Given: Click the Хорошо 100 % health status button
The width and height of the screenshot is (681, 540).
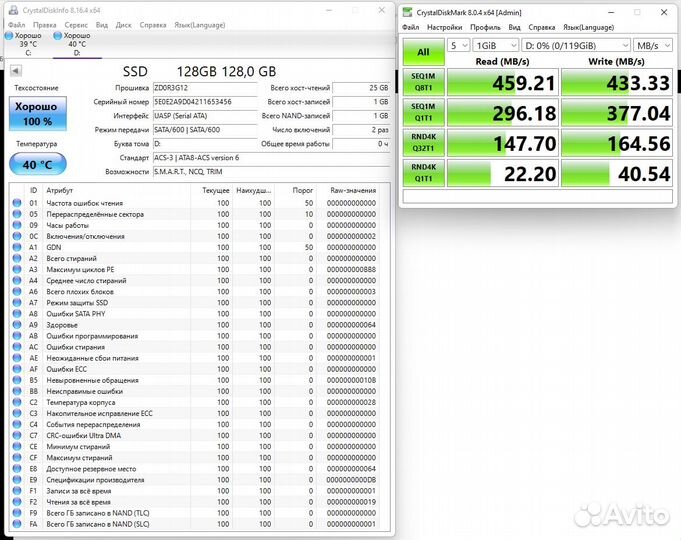Looking at the screenshot, I should [38, 113].
